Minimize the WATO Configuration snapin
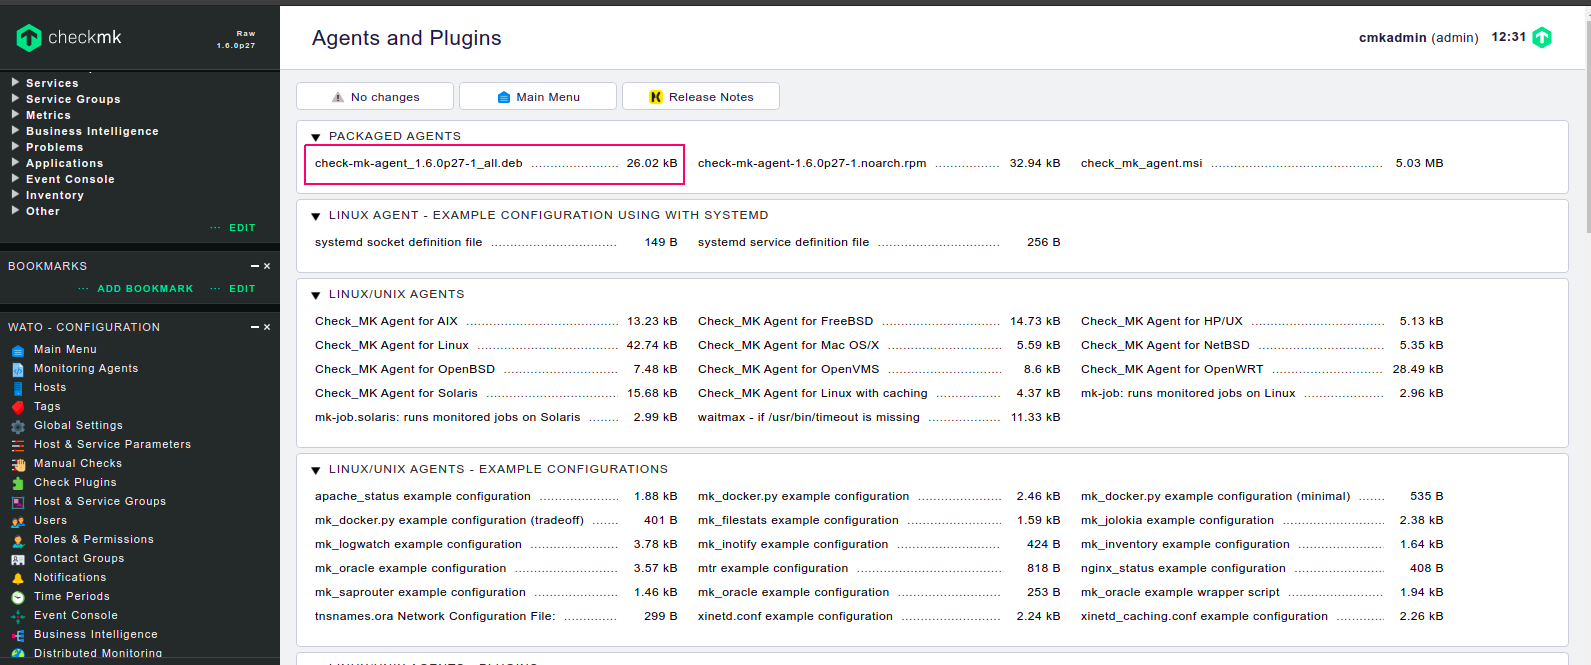This screenshot has width=1591, height=665. tap(255, 327)
